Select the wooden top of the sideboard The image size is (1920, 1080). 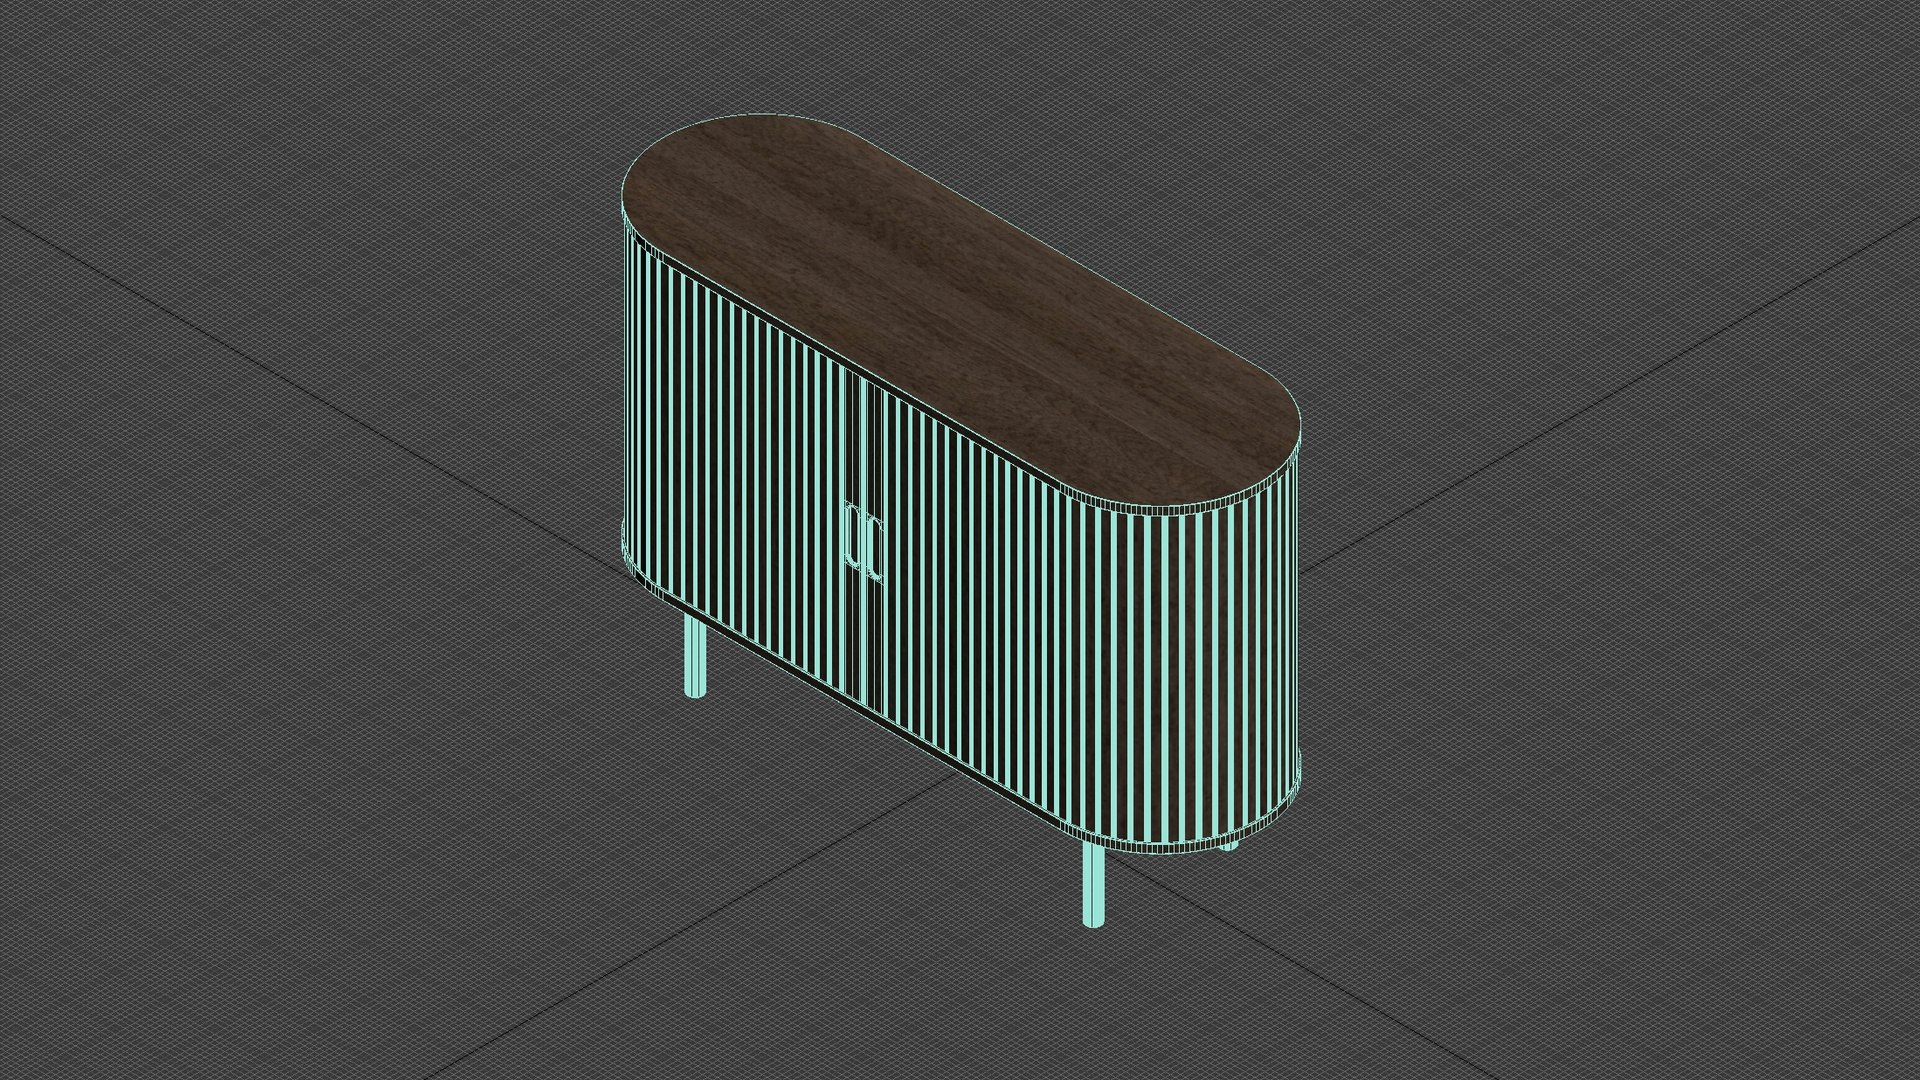960,313
